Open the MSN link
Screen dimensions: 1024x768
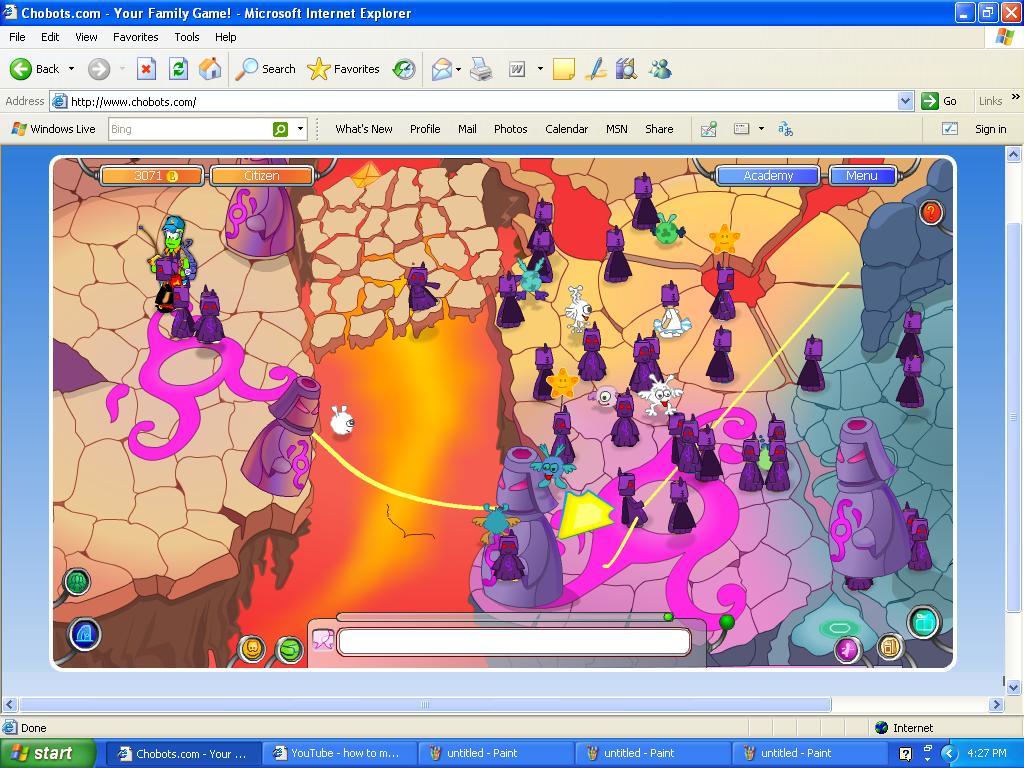(616, 129)
